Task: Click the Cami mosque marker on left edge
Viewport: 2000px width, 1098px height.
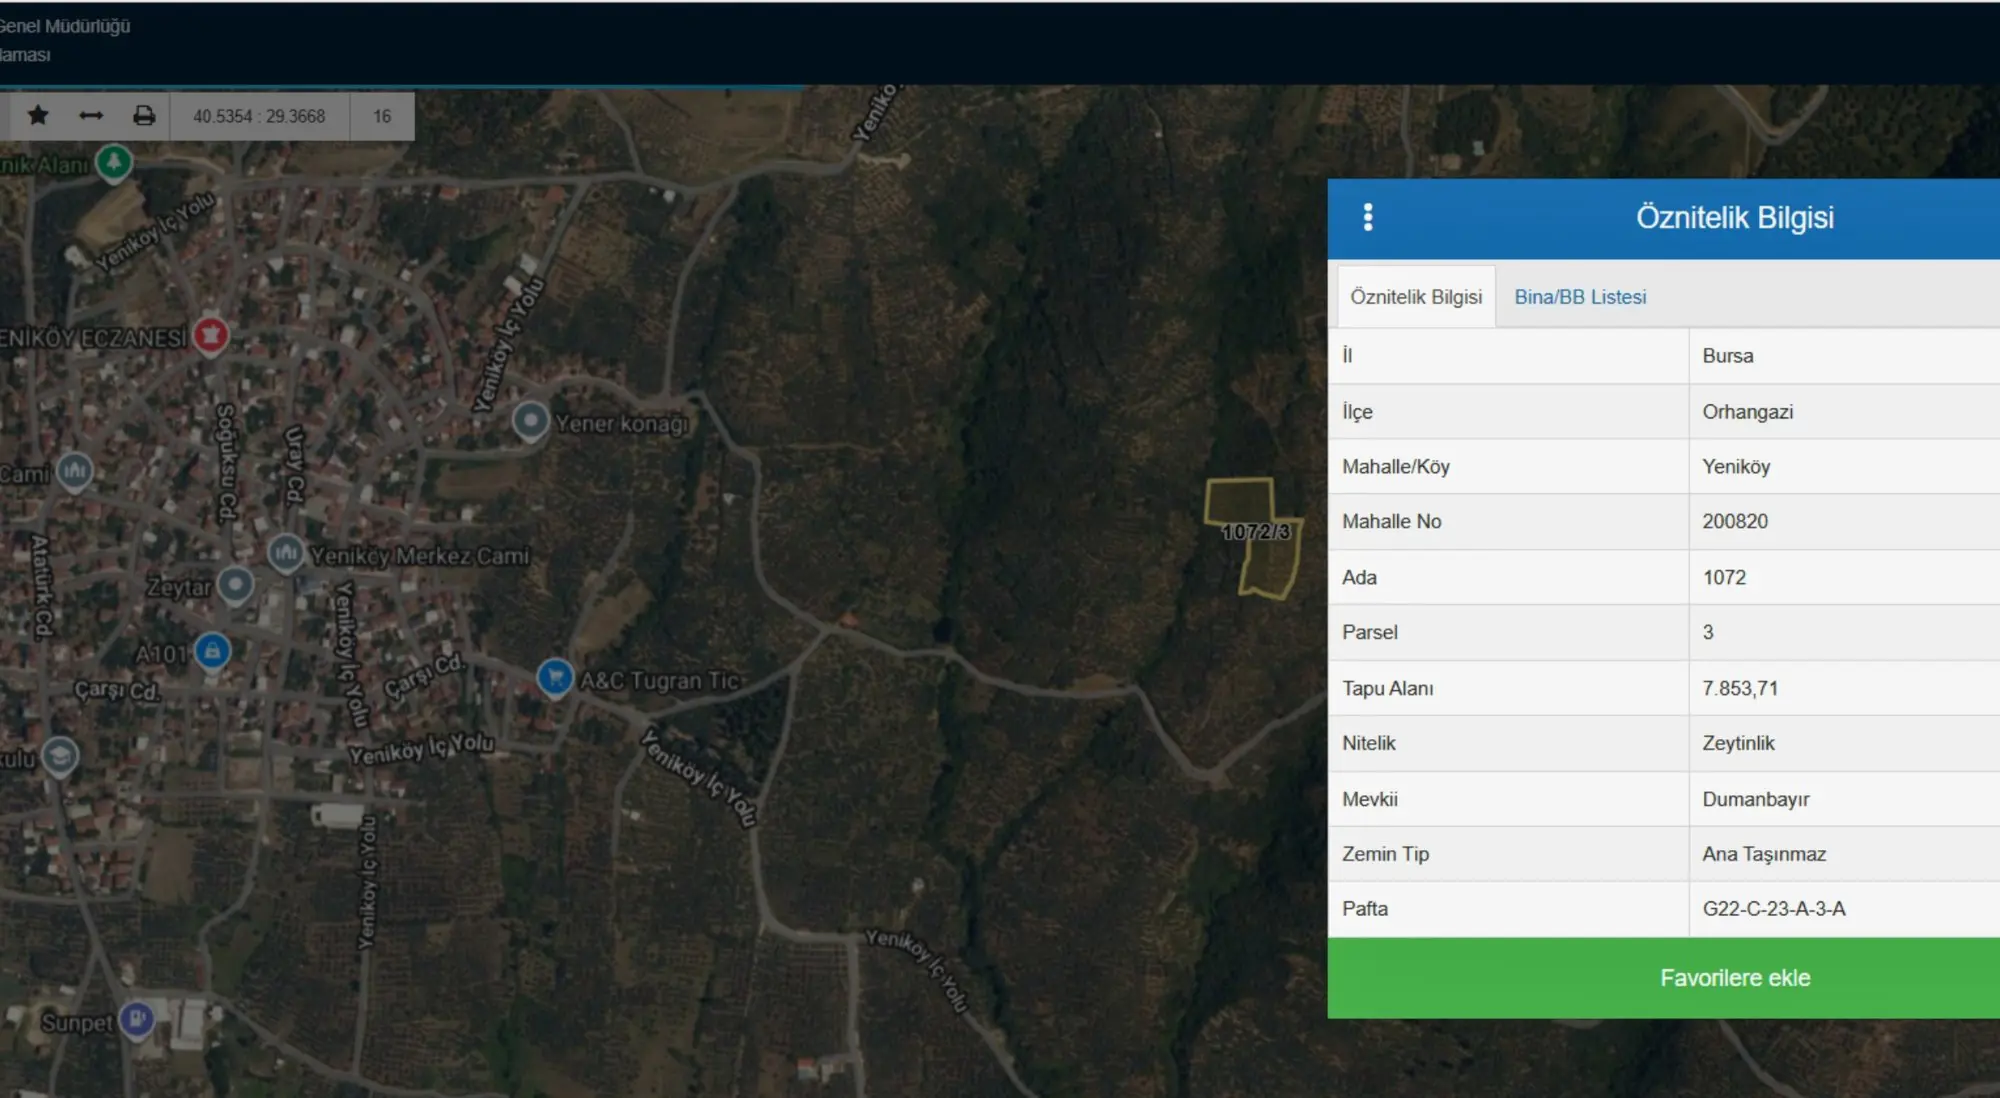Action: click(x=75, y=471)
